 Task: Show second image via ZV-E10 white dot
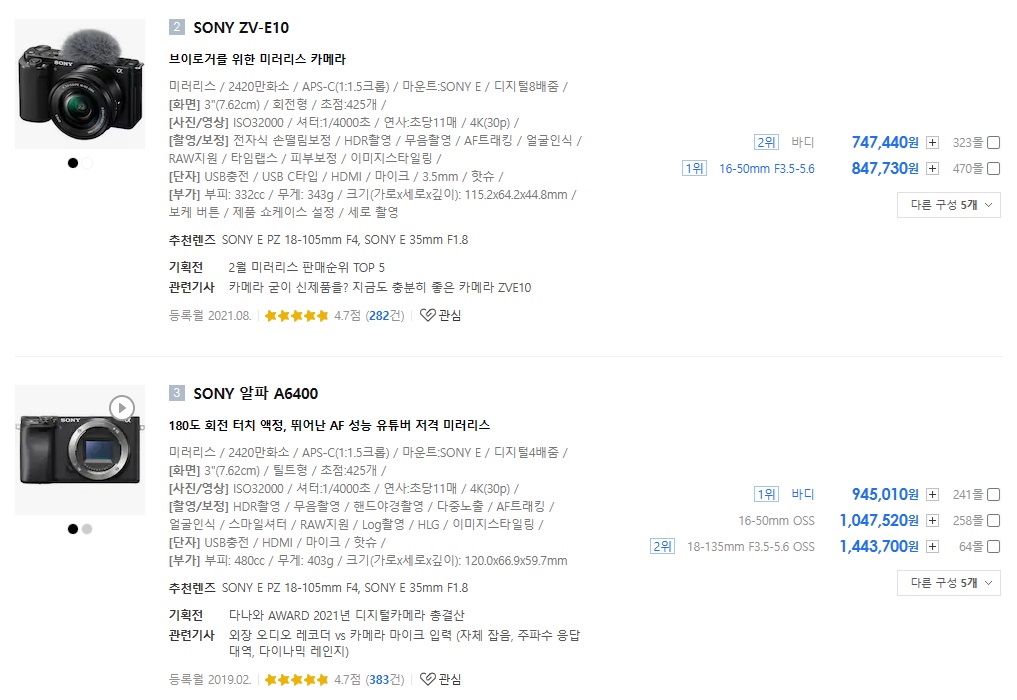[87, 163]
